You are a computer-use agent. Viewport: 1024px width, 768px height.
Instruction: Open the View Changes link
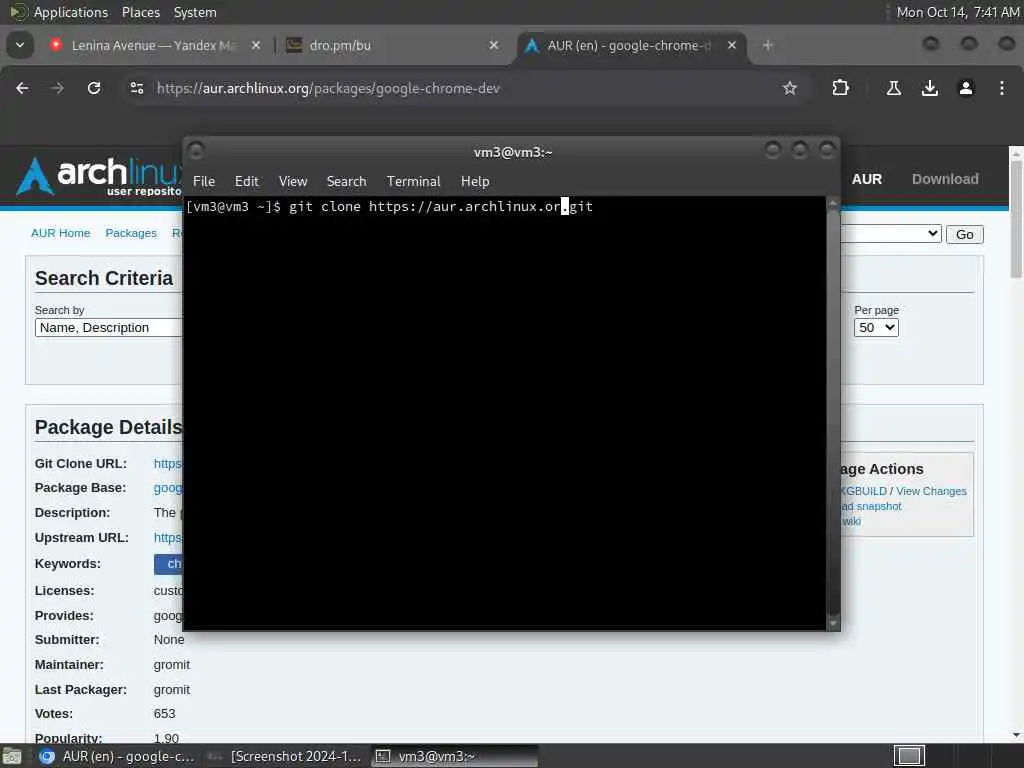(931, 491)
